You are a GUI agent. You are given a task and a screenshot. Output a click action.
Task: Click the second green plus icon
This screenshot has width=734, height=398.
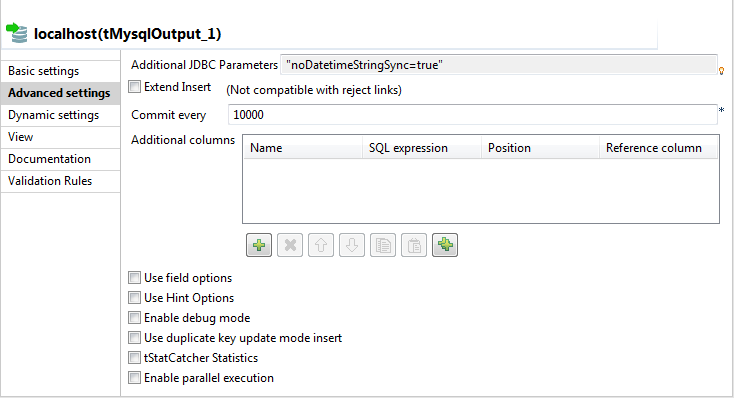(x=445, y=245)
